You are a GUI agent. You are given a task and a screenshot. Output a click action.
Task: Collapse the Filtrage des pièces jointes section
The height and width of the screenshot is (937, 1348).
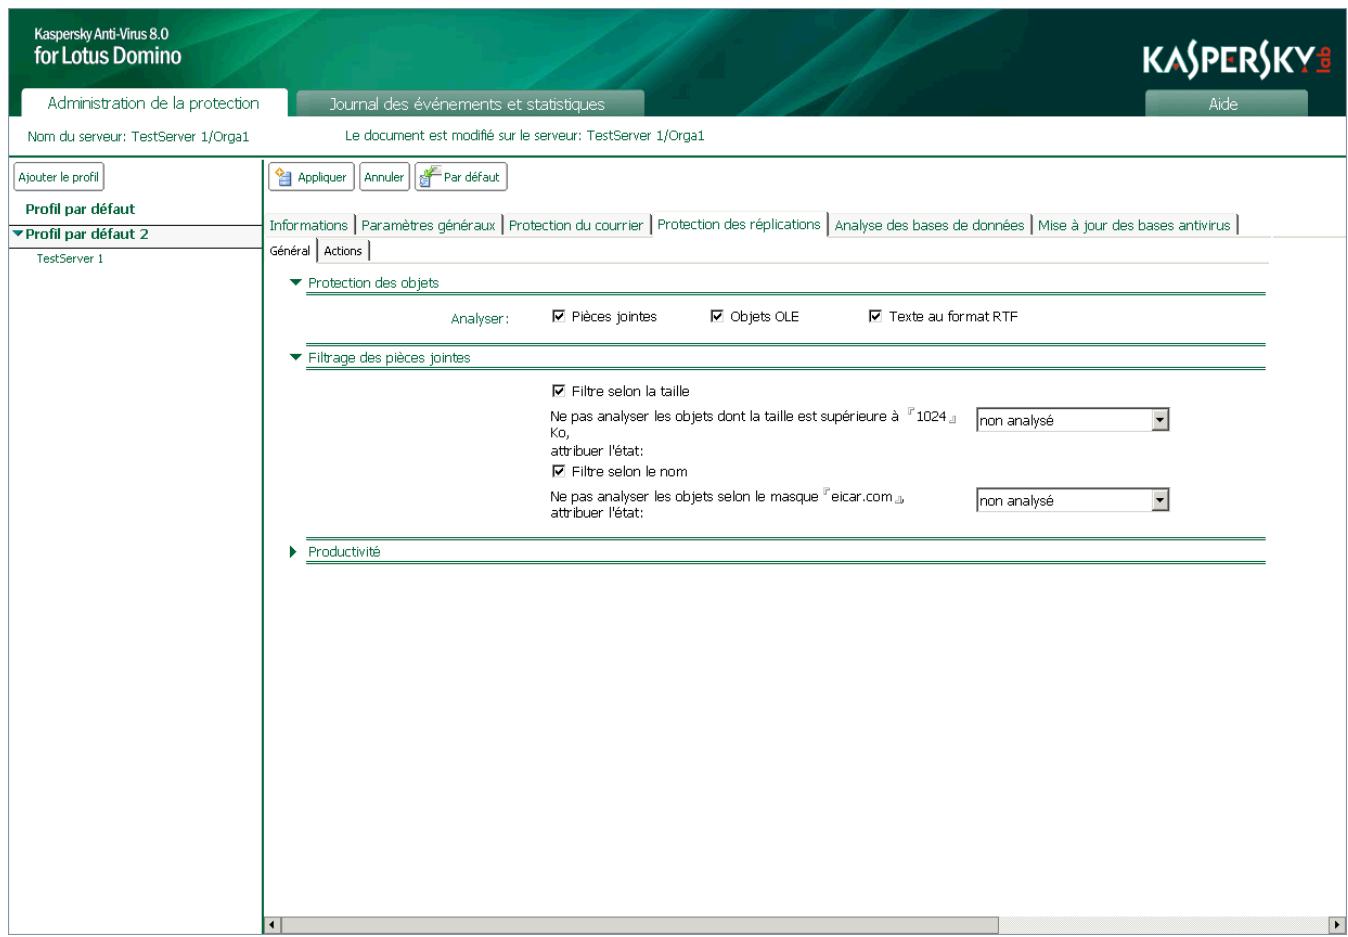pyautogui.click(x=295, y=357)
